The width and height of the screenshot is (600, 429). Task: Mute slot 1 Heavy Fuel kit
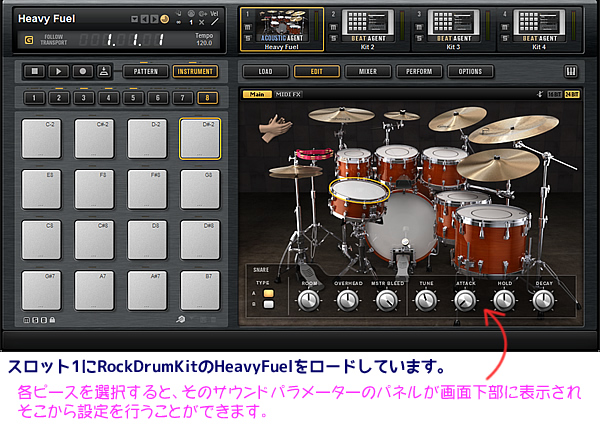tap(248, 27)
